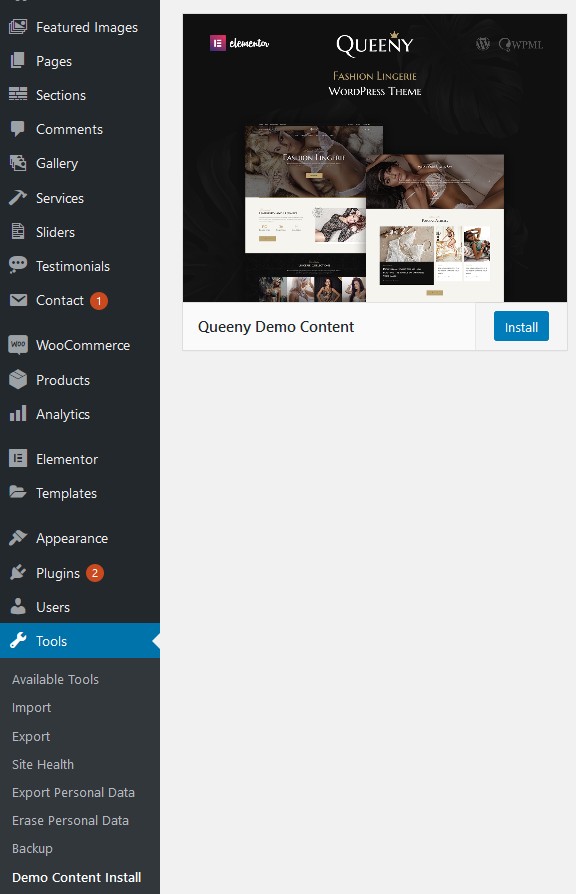Install the Queeny Demo Content

point(521,327)
